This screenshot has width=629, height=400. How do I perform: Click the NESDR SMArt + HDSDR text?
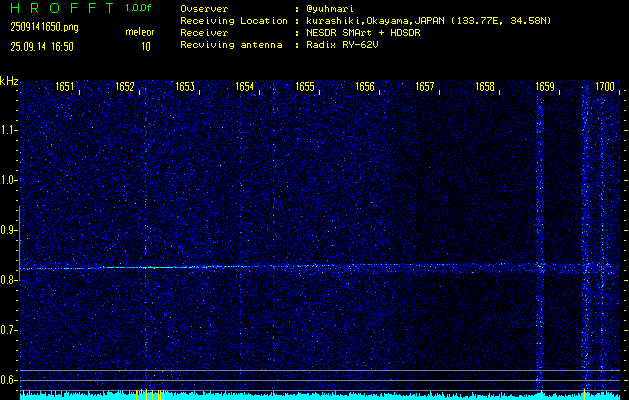point(363,33)
